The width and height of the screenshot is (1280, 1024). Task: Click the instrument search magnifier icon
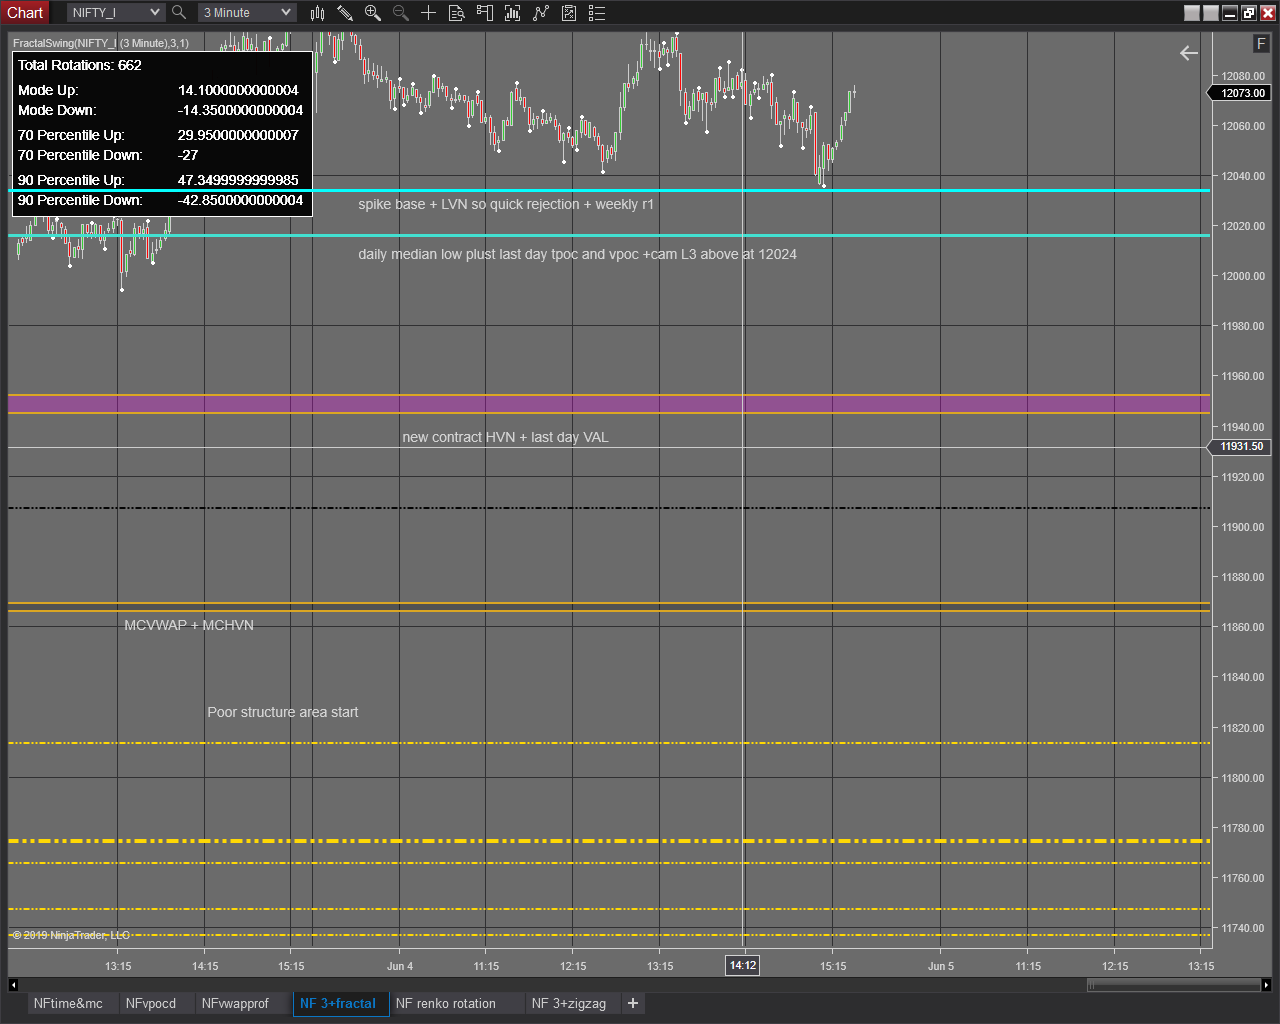click(179, 13)
